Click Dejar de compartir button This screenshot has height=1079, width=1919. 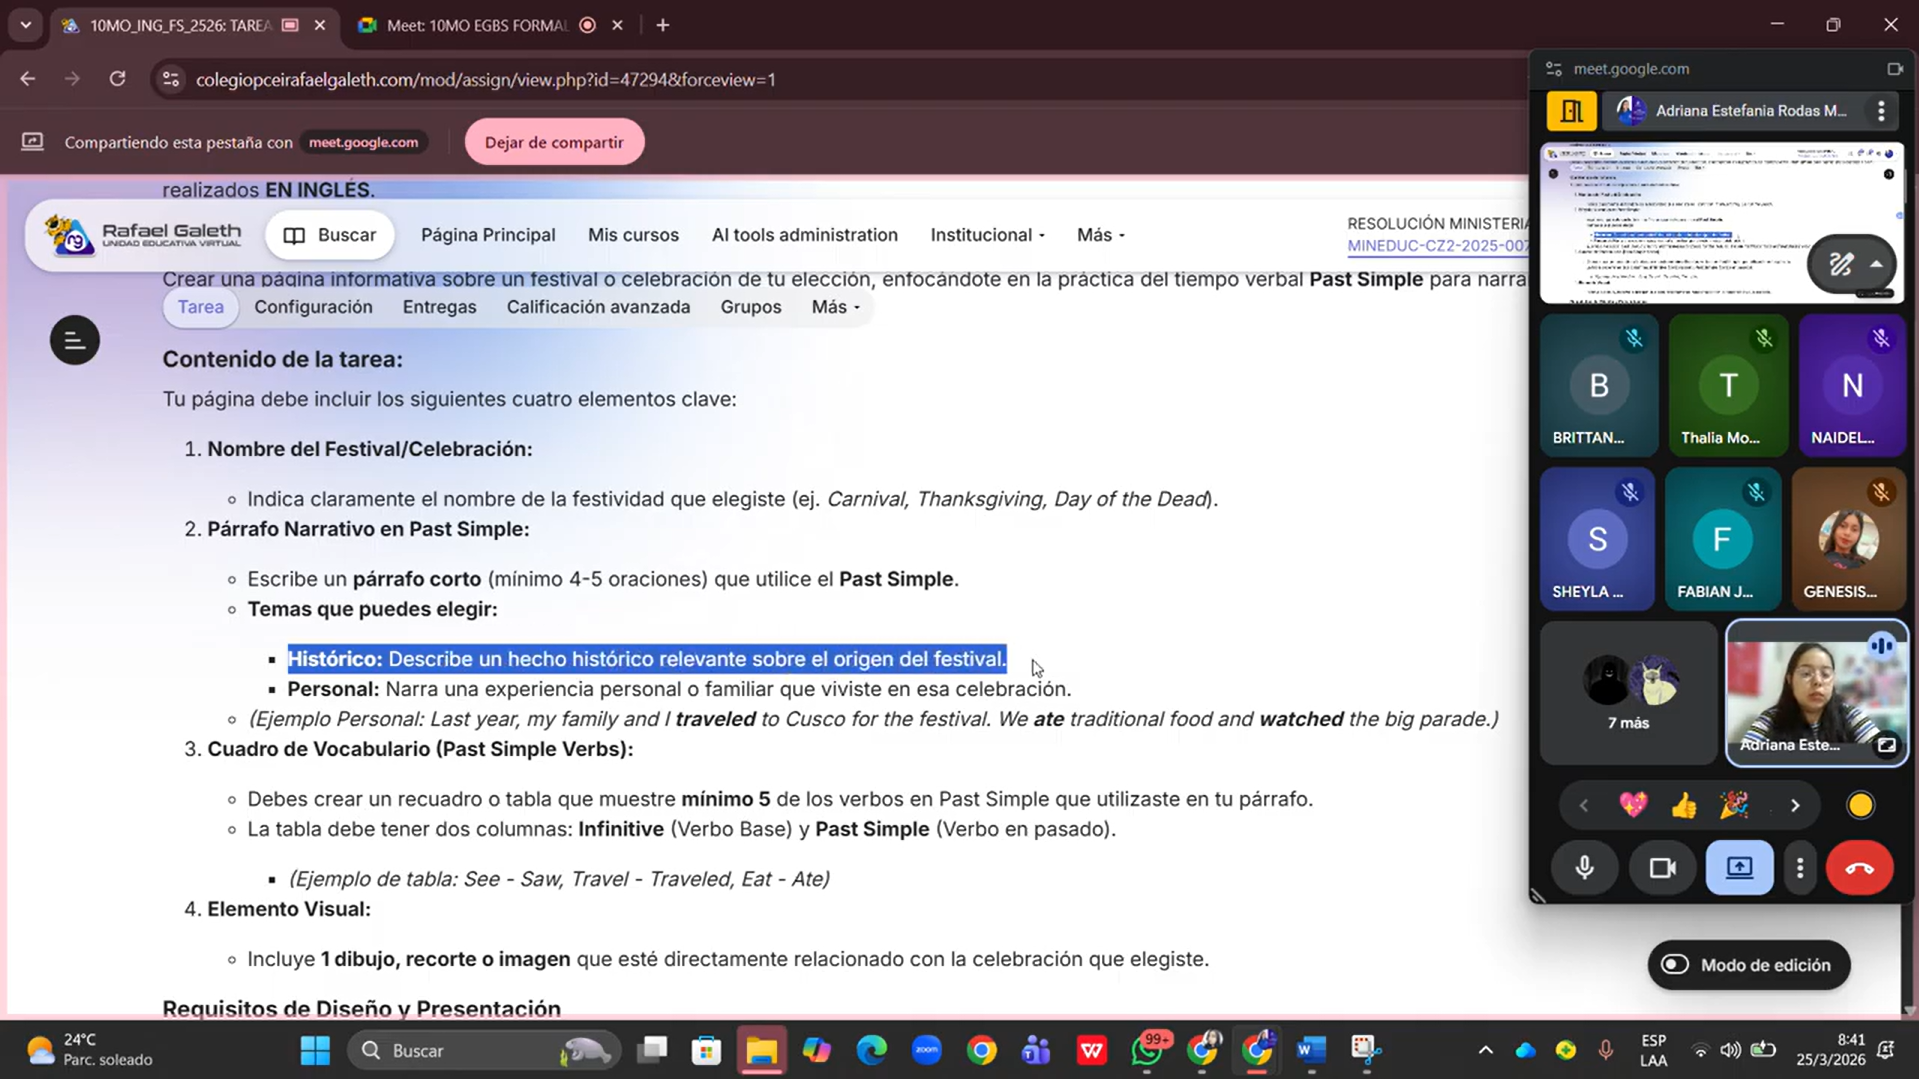tap(554, 142)
